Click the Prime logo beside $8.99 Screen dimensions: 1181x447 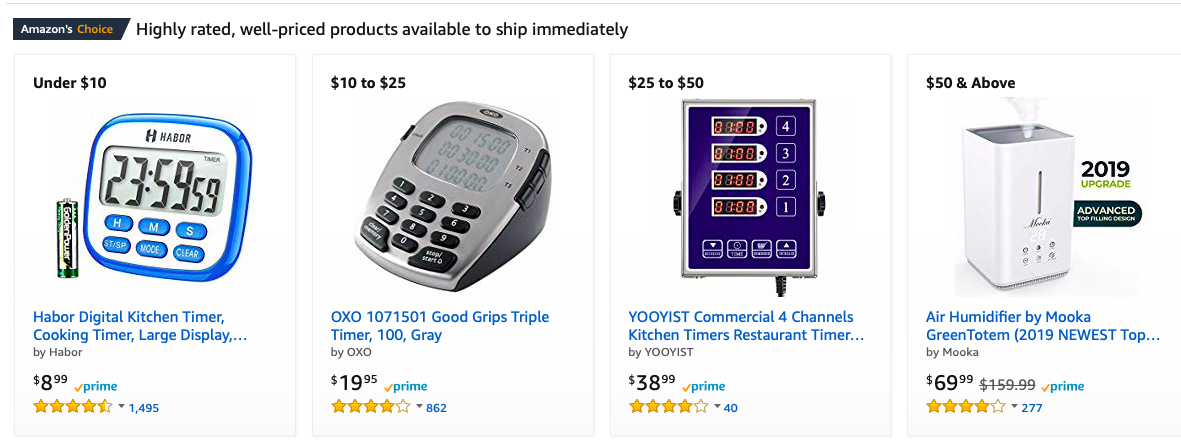point(96,386)
